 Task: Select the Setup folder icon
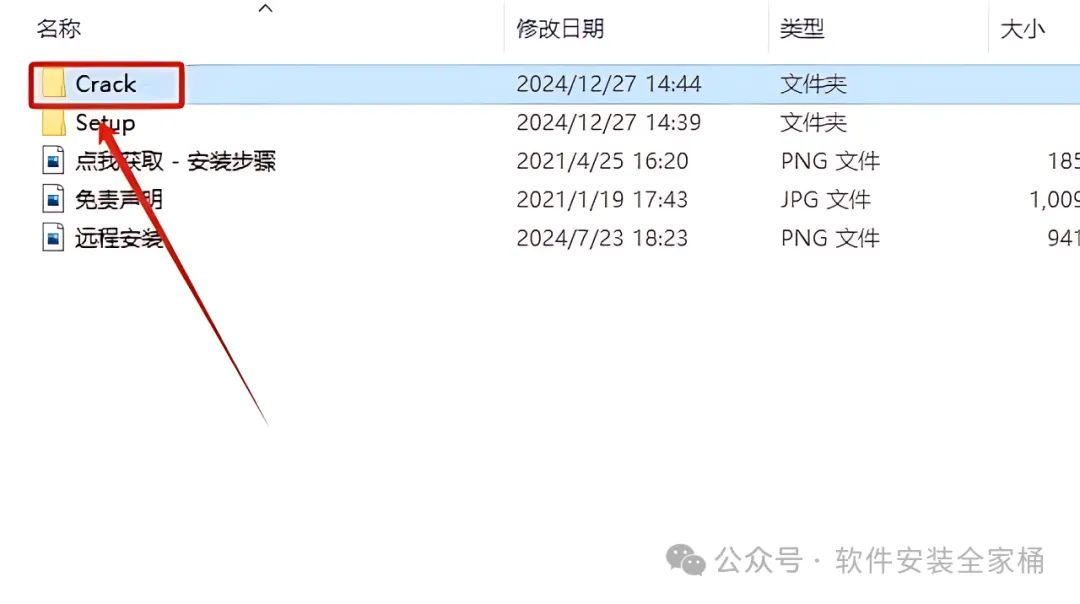coord(53,123)
